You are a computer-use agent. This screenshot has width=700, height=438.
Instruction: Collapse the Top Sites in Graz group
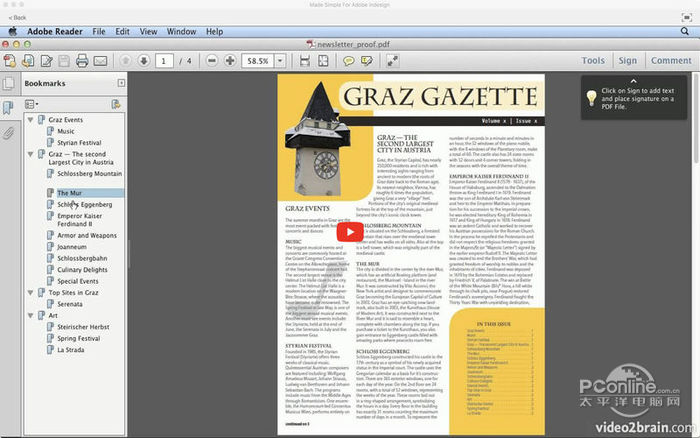point(30,292)
